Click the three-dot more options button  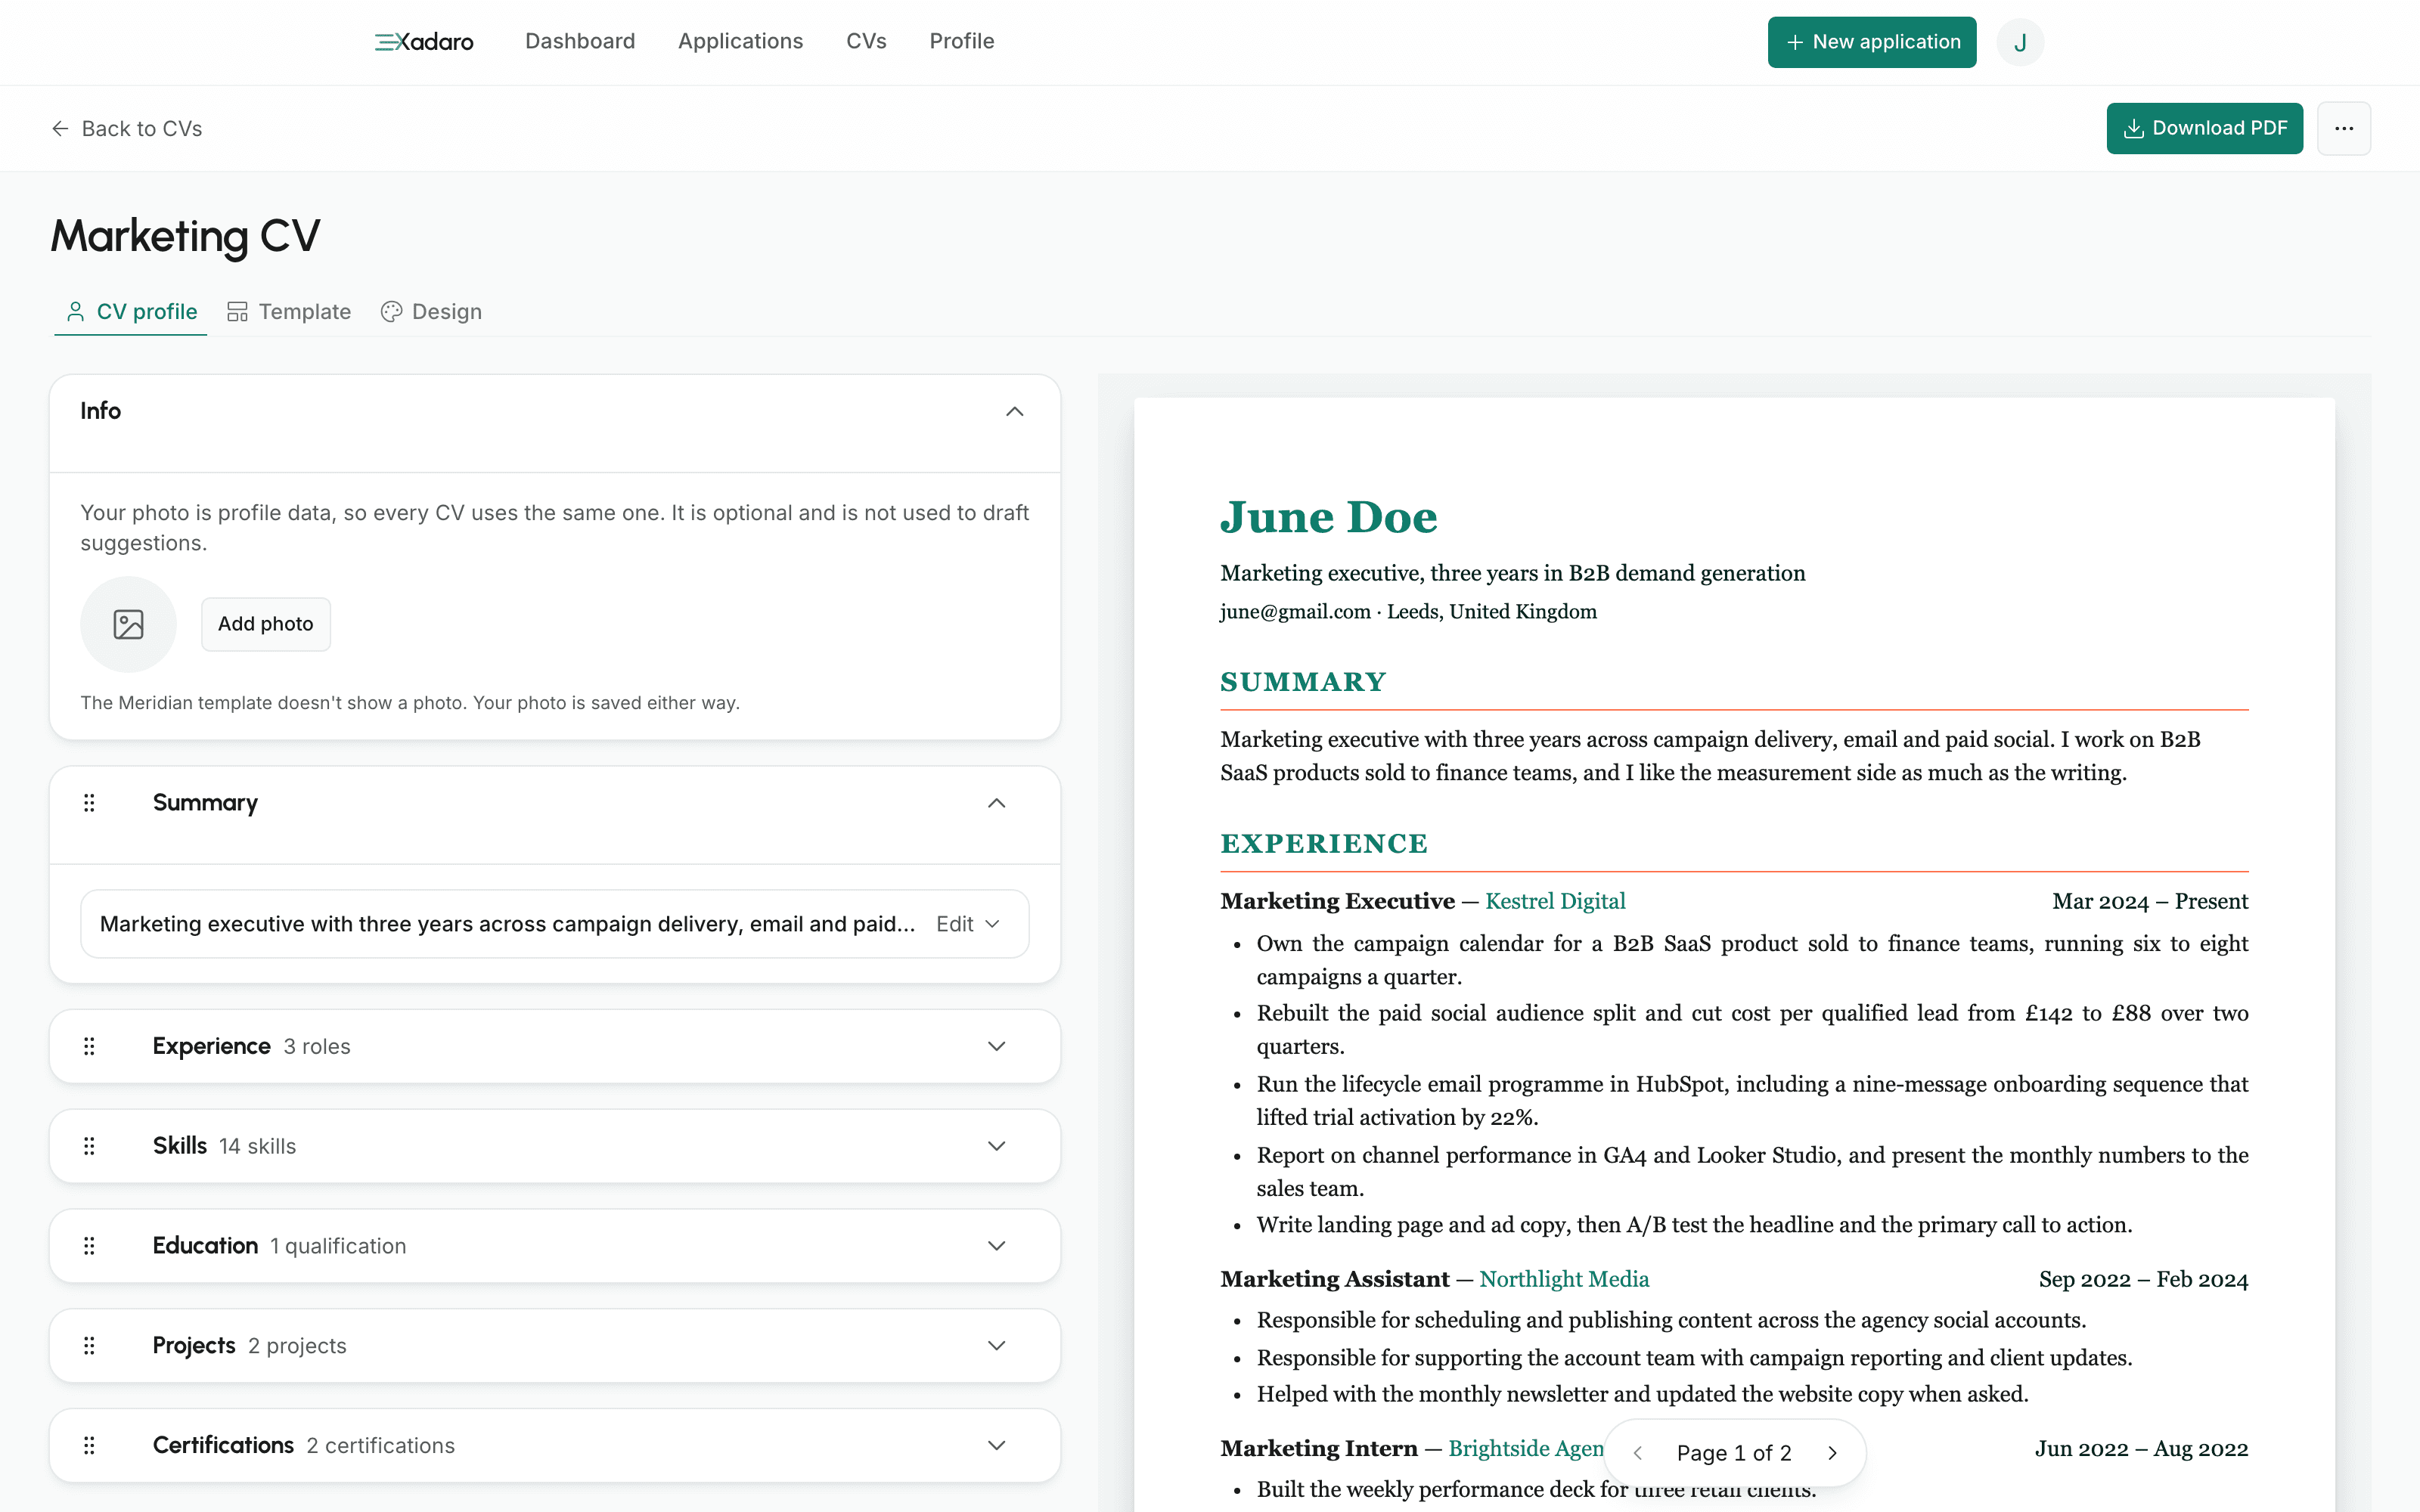(2344, 128)
